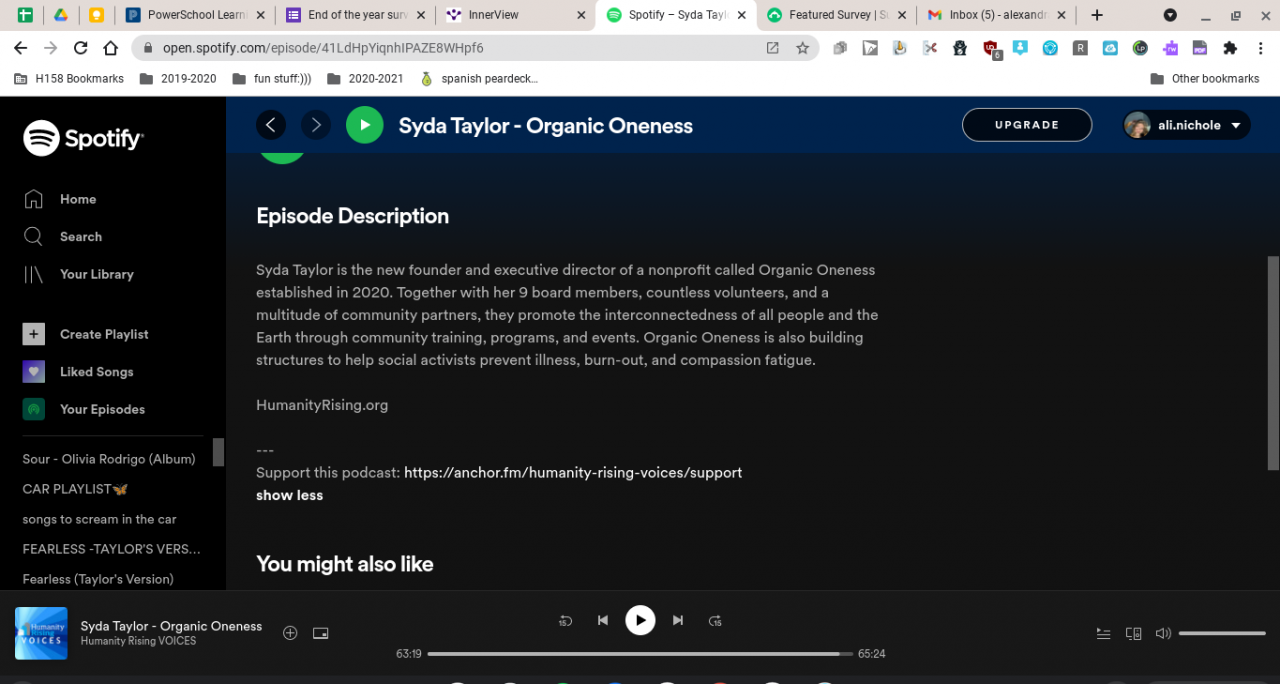Click the address bar URL
Viewport: 1280px width, 684px height.
click(x=323, y=48)
